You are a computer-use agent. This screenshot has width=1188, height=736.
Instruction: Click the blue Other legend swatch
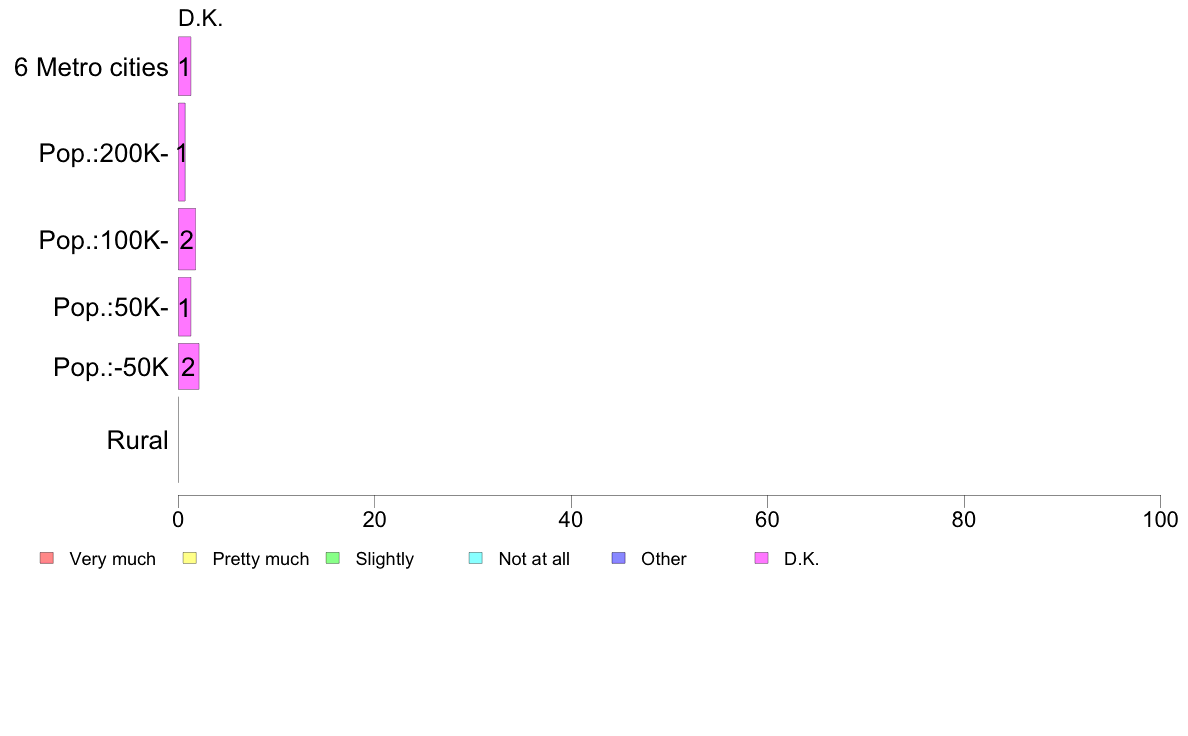coord(618,559)
